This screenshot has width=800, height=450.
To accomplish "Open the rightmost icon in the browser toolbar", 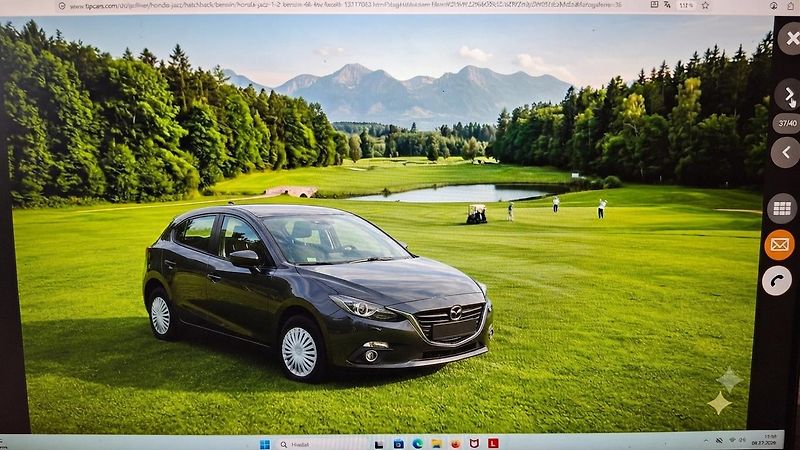I will tap(791, 5).
